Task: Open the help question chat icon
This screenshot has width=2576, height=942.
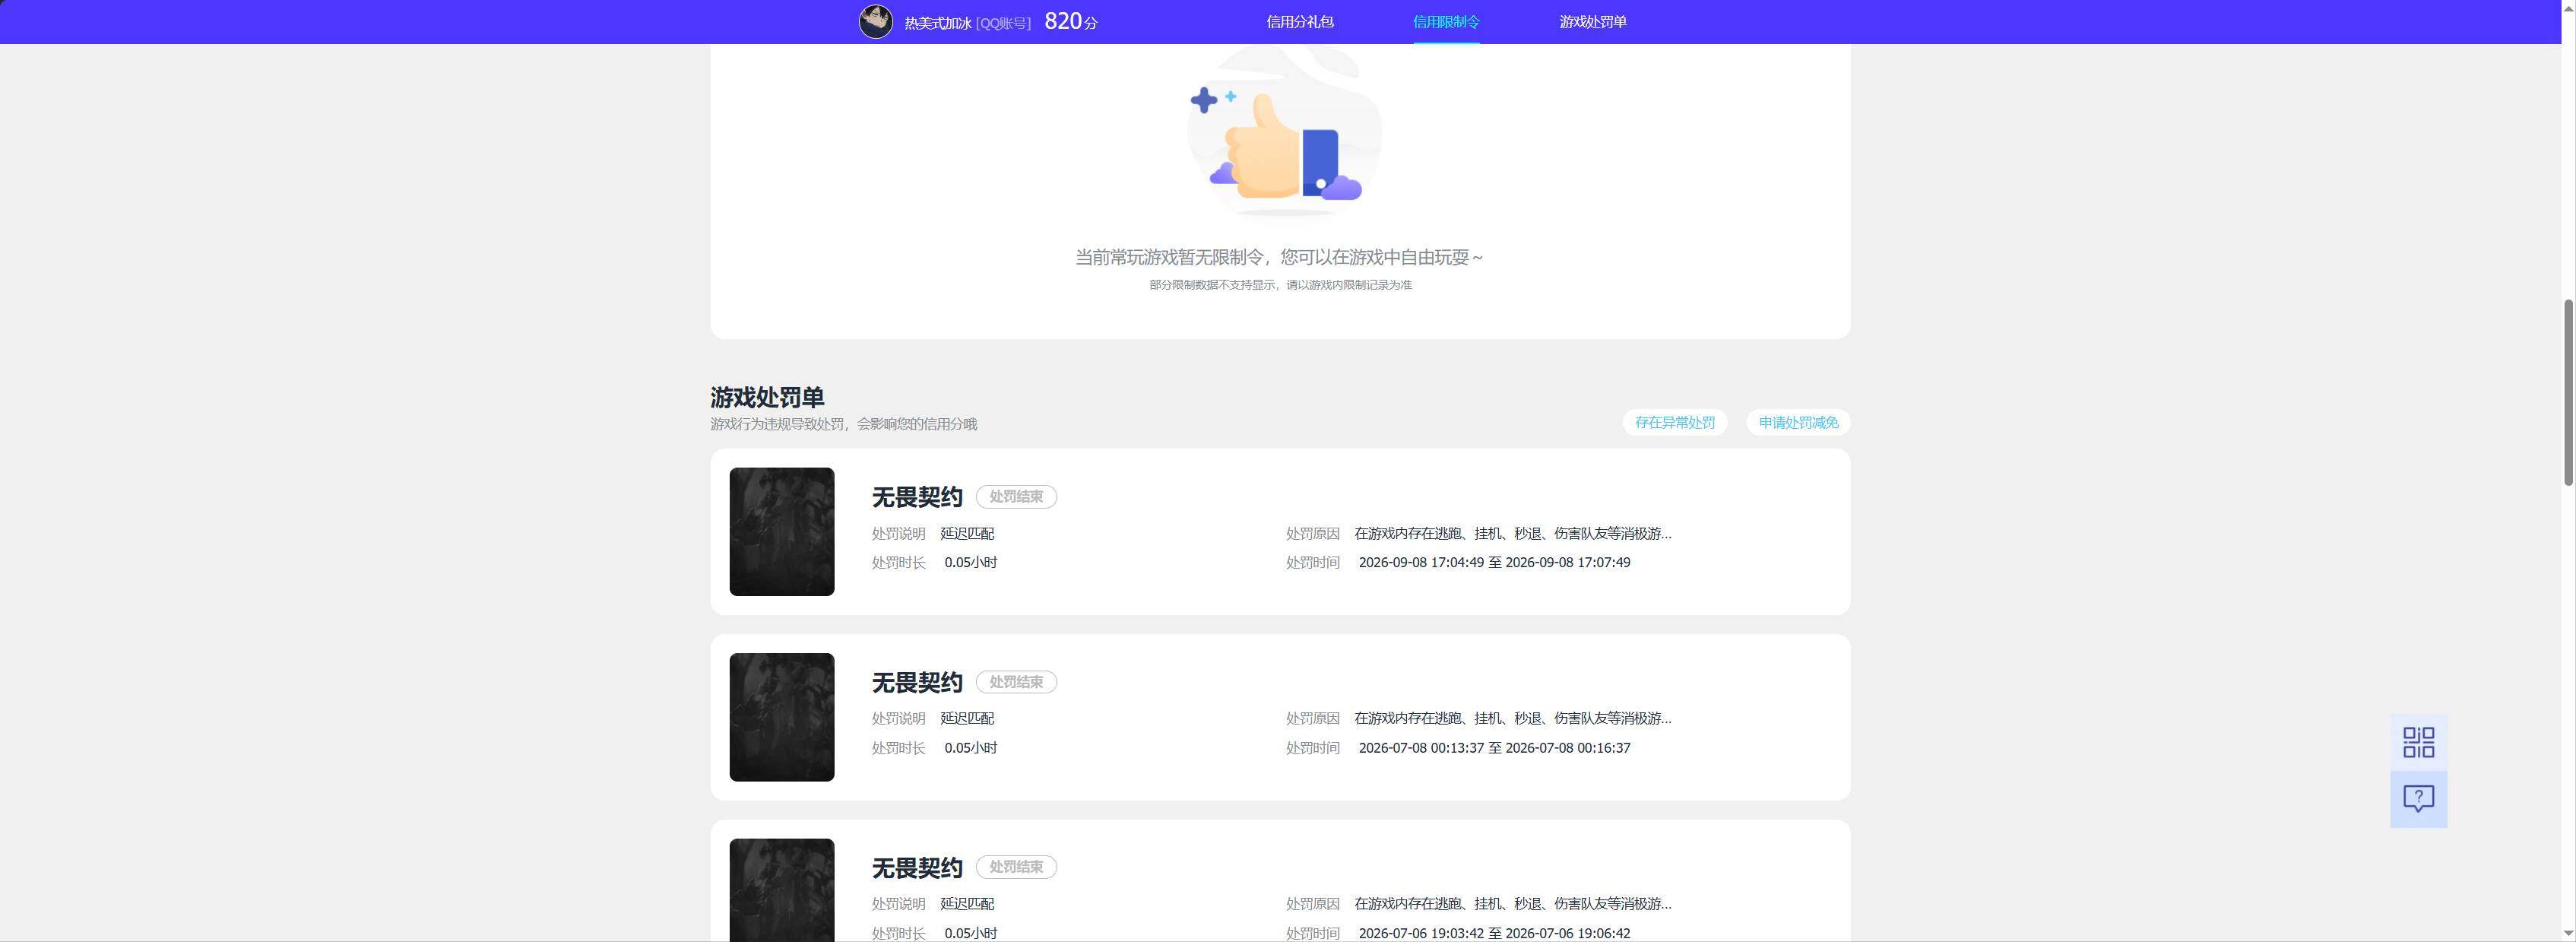Action: tap(2418, 799)
